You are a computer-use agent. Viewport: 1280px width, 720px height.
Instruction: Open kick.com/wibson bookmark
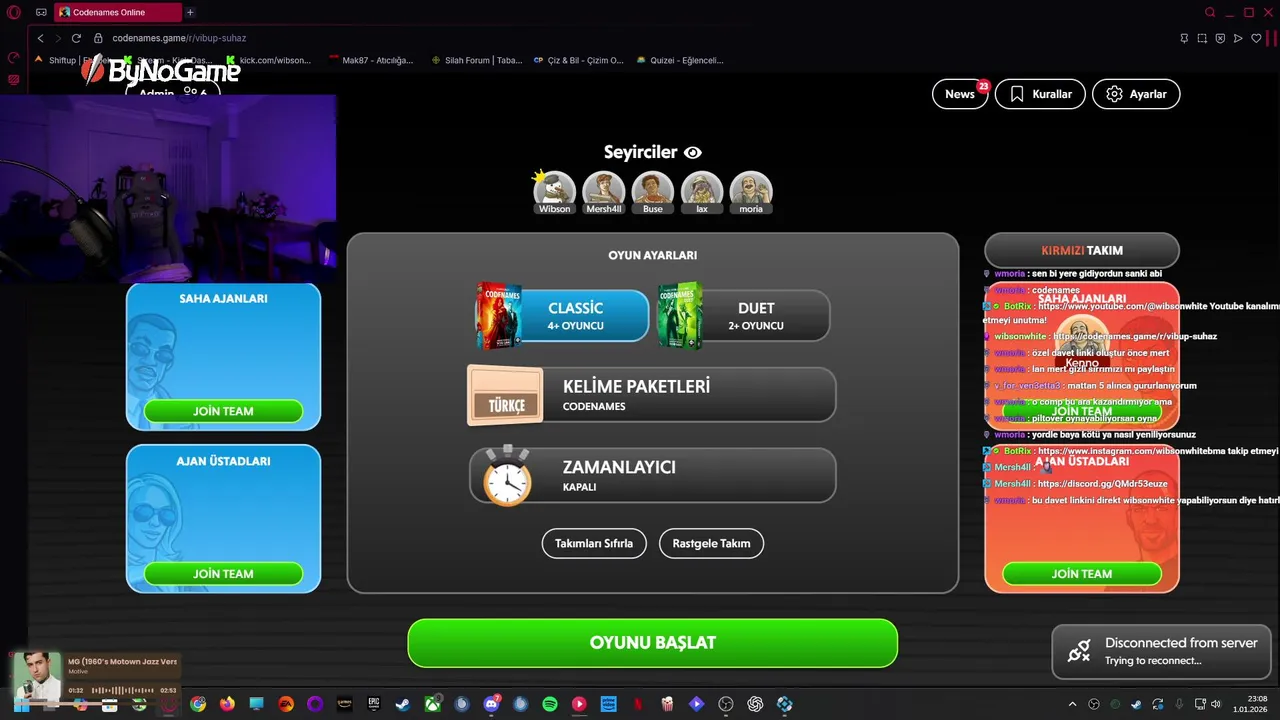268,60
